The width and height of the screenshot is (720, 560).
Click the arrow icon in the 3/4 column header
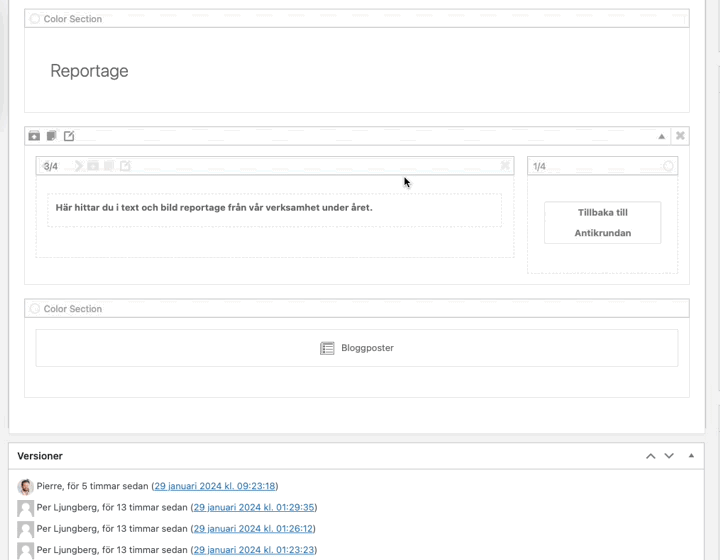78,166
